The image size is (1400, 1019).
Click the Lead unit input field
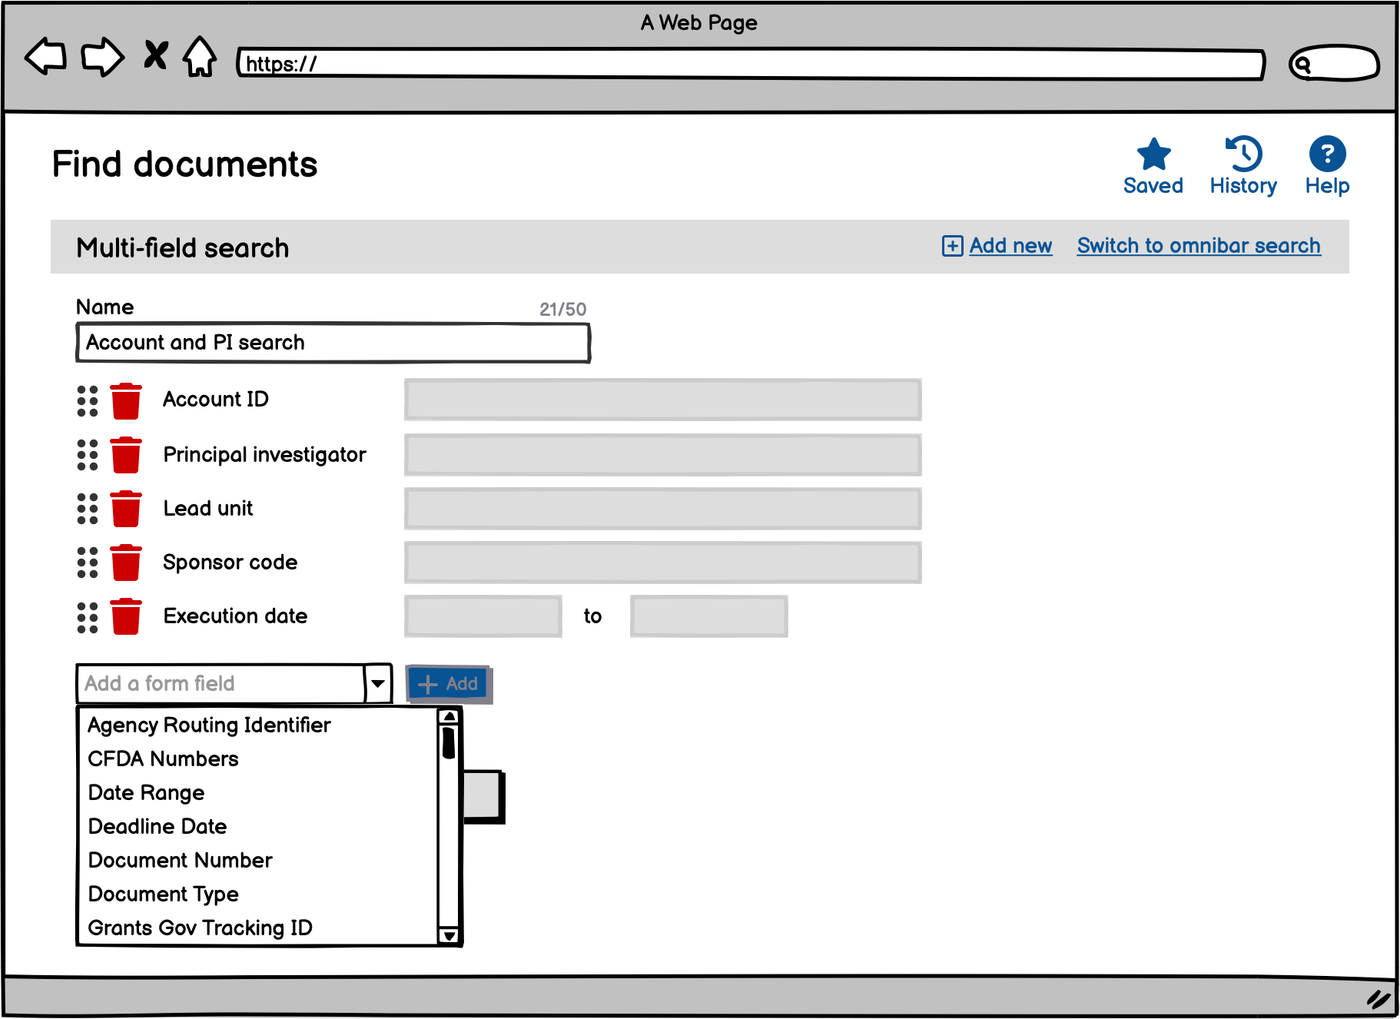point(662,508)
